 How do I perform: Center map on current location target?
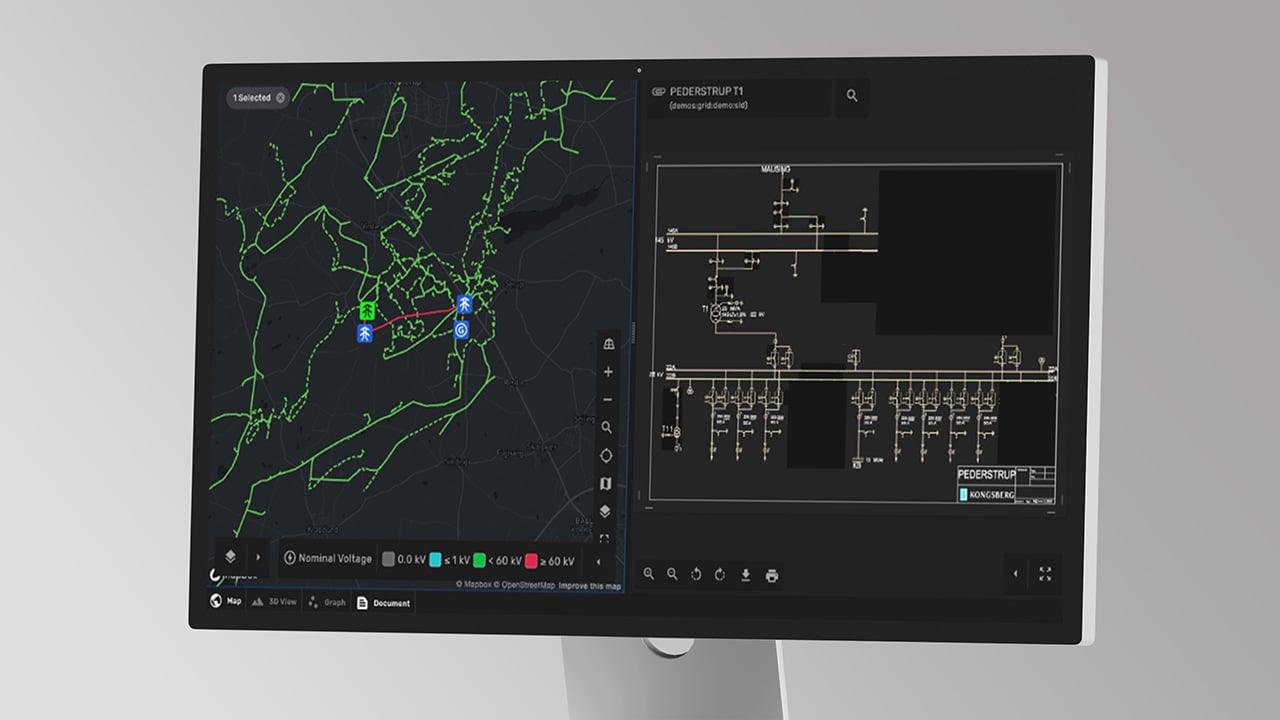[x=607, y=456]
